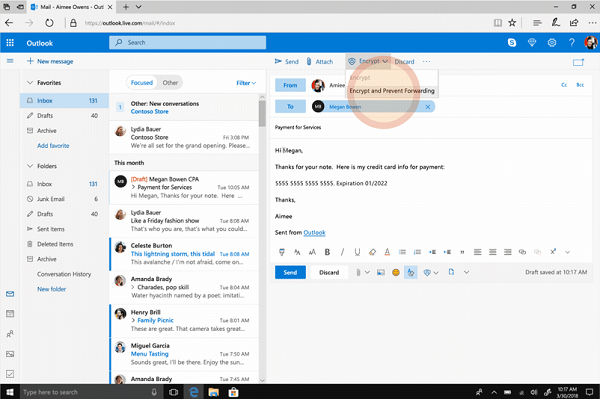Decrease font size icon
The width and height of the screenshot is (600, 399).
297,252
